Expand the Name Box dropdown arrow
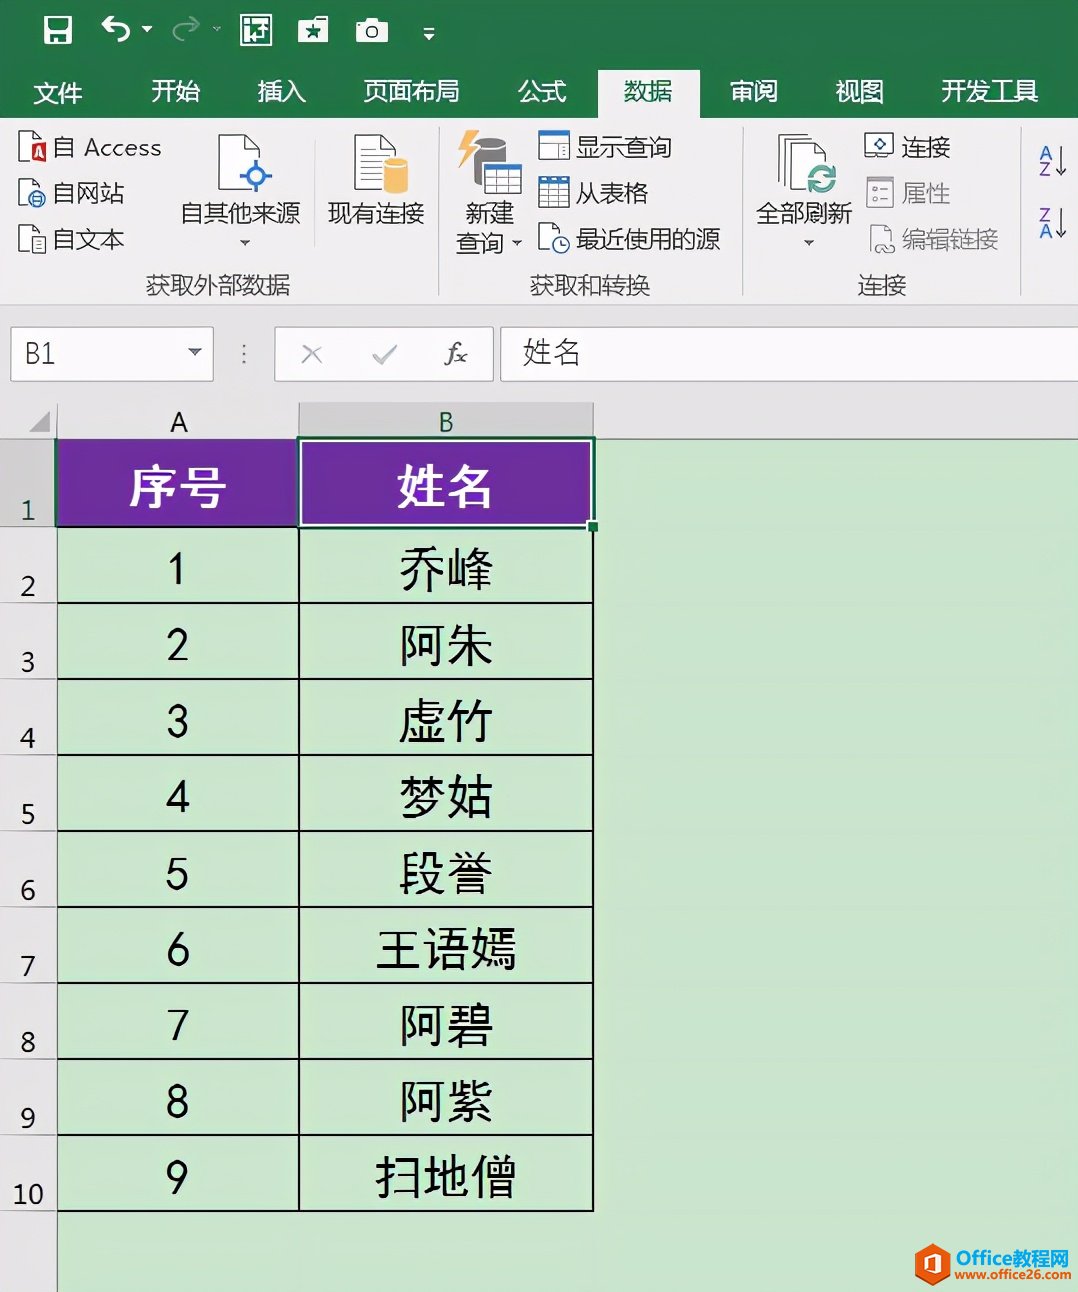This screenshot has height=1292, width=1078. [195, 353]
